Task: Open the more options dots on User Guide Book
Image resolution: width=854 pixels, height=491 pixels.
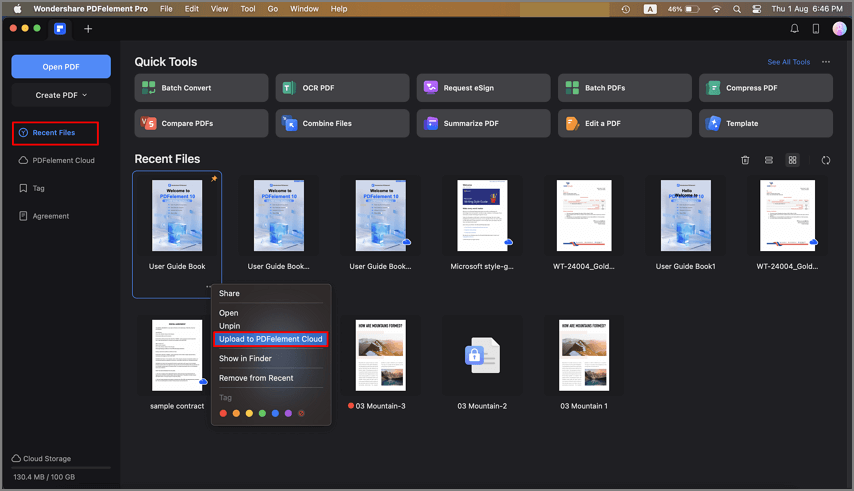Action: point(208,286)
